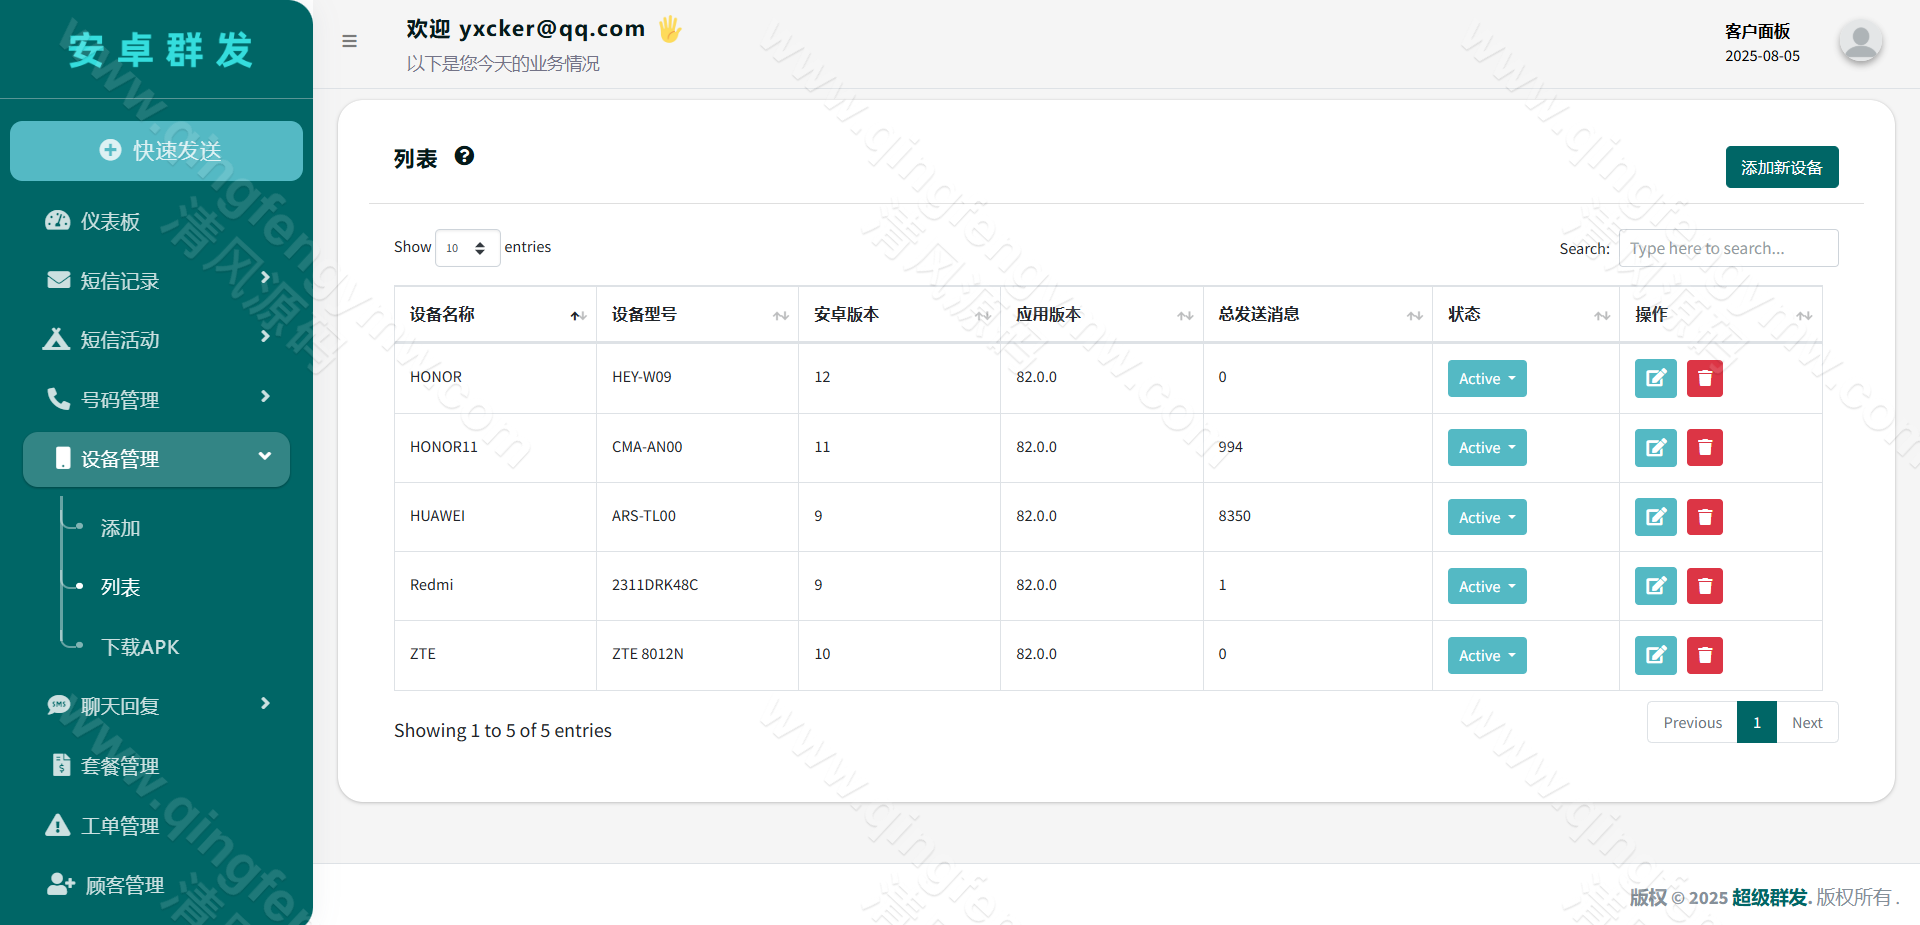1920x925 pixels.
Task: Open the 超级群发 footer link
Action: (1769, 897)
